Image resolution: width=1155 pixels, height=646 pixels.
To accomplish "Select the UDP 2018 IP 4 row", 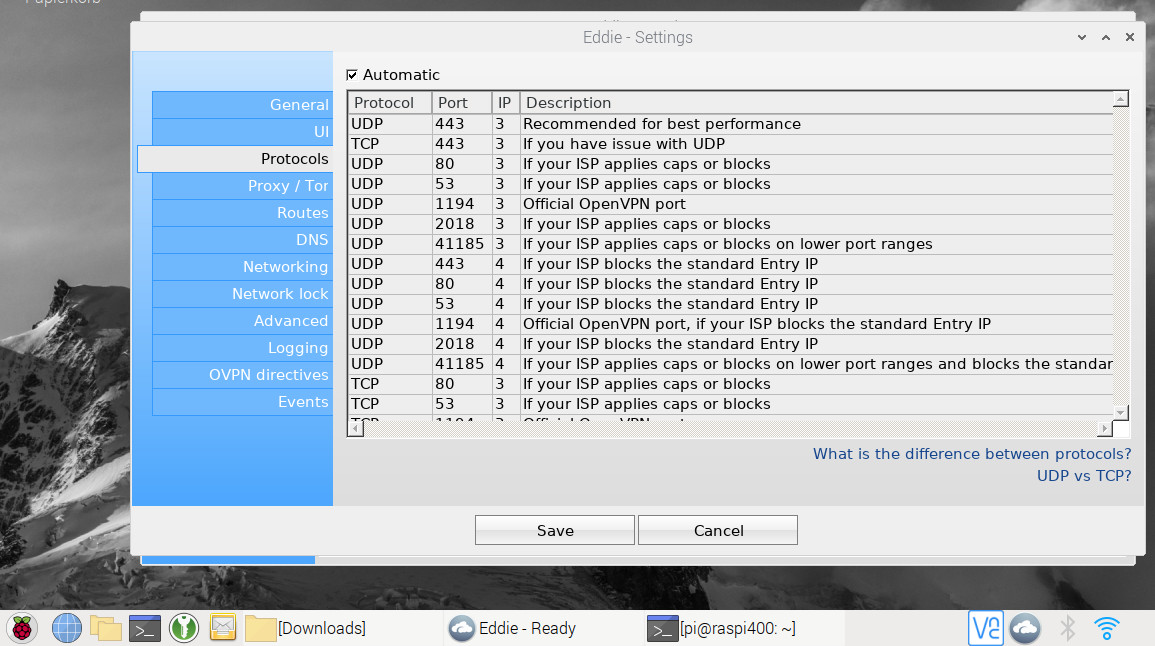I will pos(730,343).
